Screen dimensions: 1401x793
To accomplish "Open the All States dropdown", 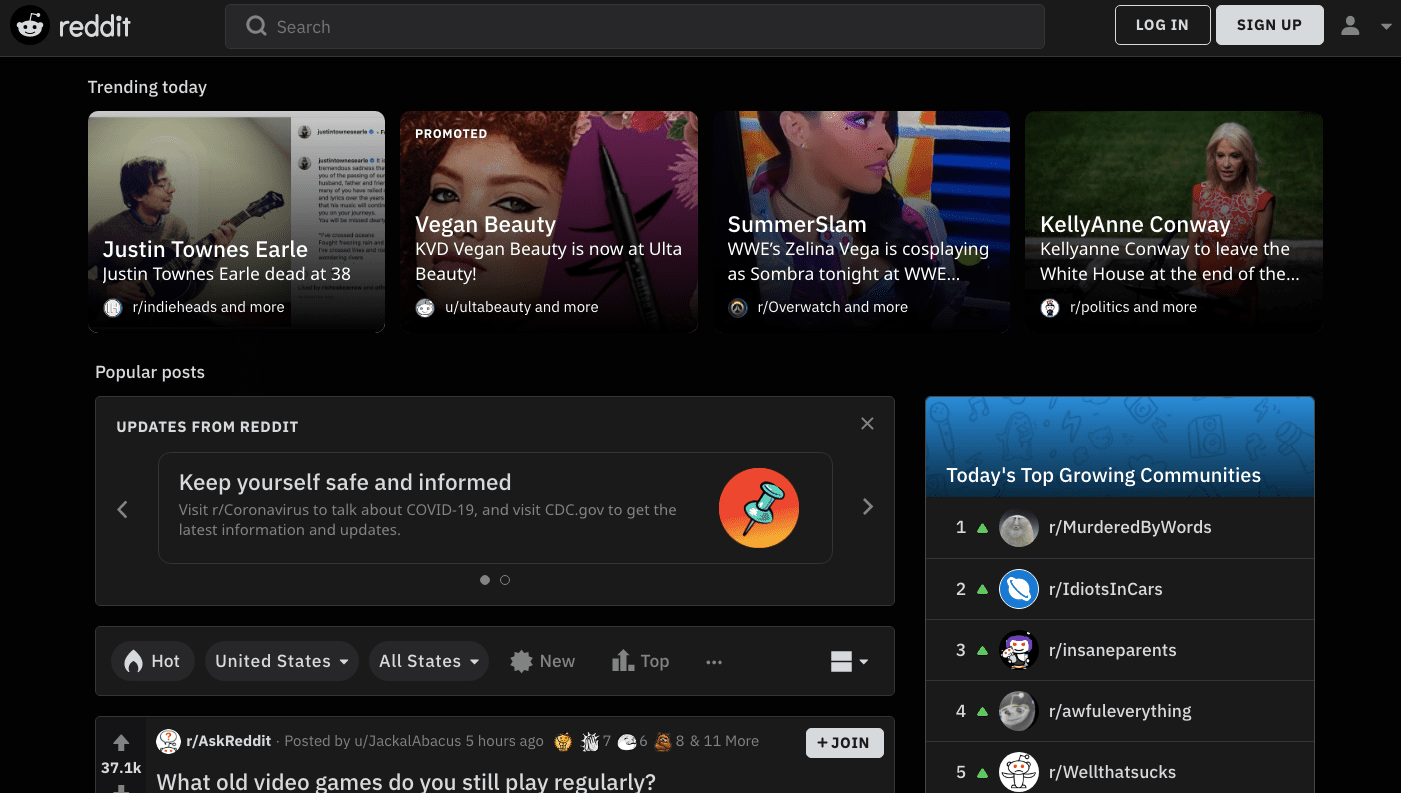I will pyautogui.click(x=428, y=660).
